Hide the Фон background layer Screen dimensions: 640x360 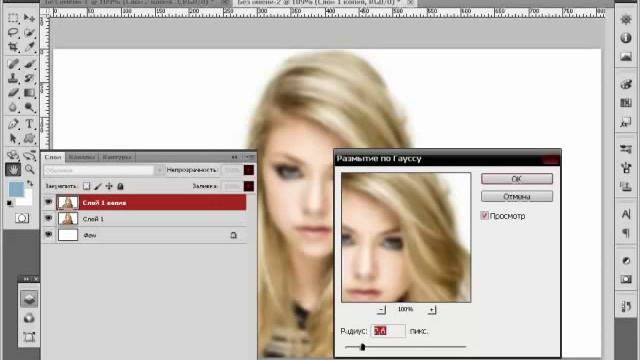tap(49, 235)
